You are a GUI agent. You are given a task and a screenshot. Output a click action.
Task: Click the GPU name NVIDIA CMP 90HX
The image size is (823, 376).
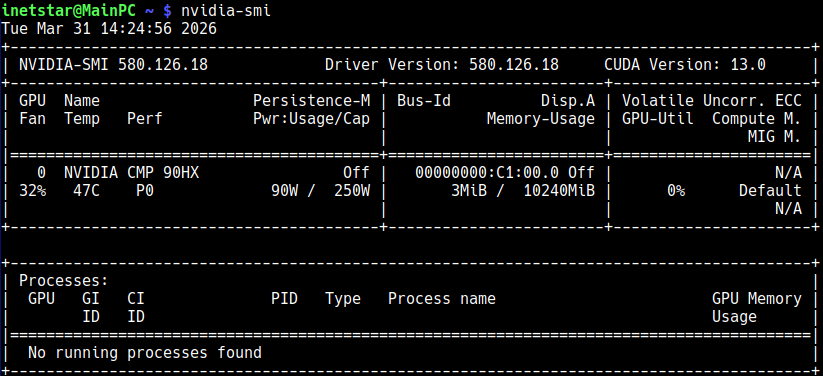pyautogui.click(x=132, y=173)
